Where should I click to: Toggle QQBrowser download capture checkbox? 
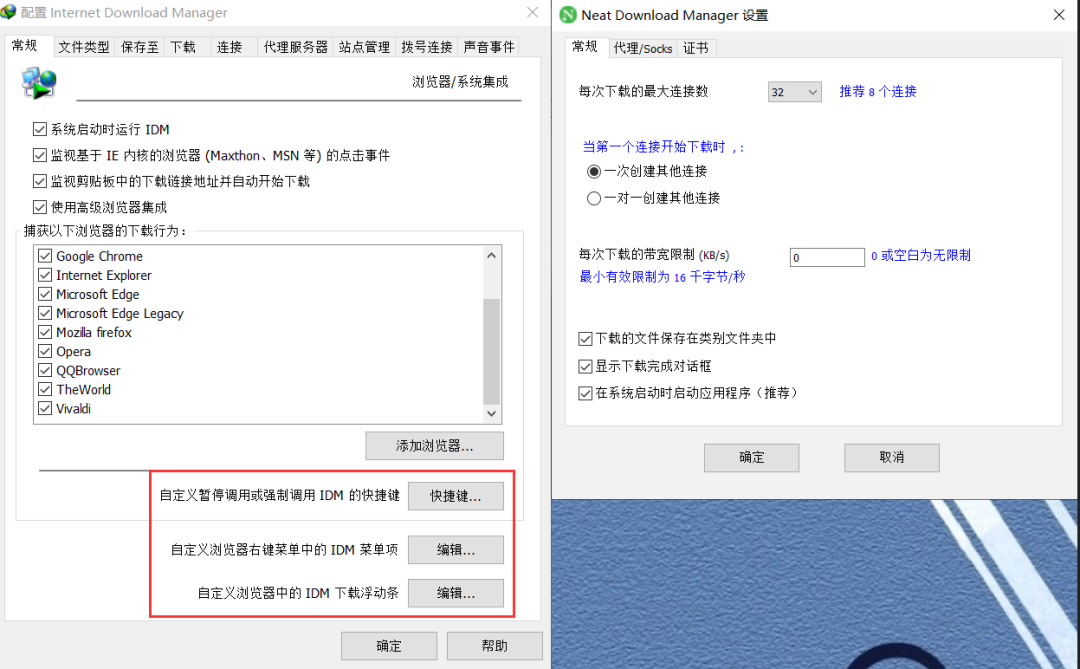tap(44, 370)
